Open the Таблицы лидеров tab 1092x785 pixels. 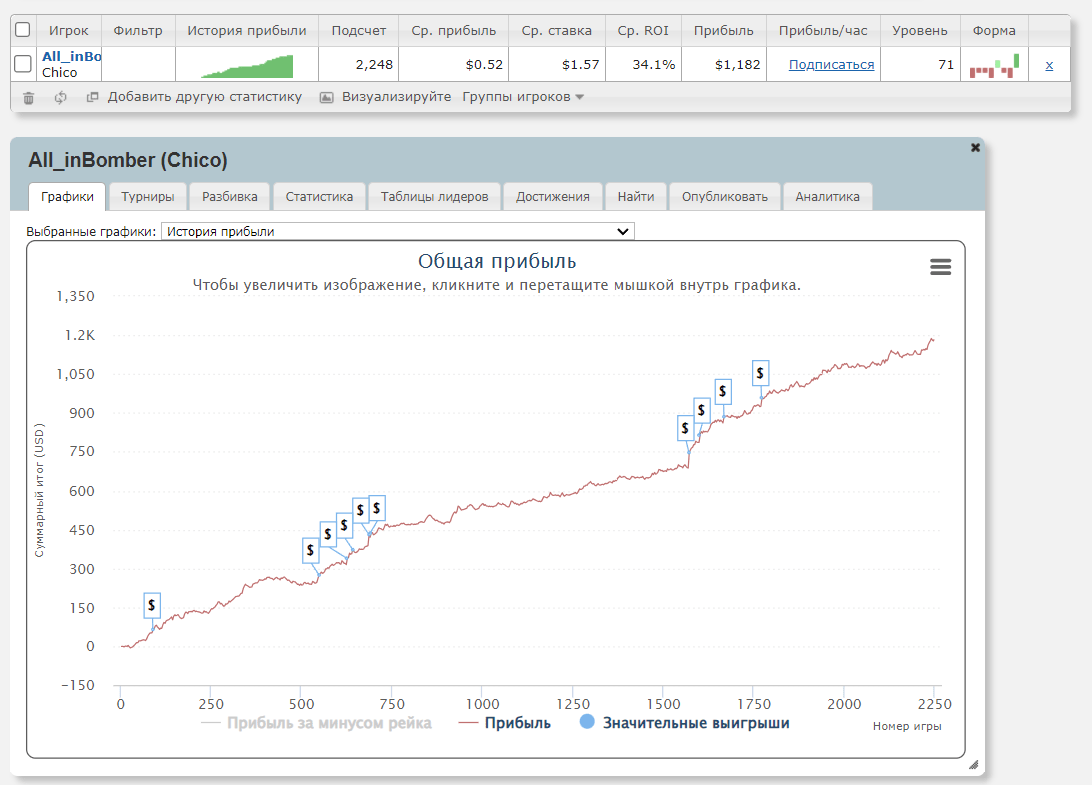tap(434, 197)
